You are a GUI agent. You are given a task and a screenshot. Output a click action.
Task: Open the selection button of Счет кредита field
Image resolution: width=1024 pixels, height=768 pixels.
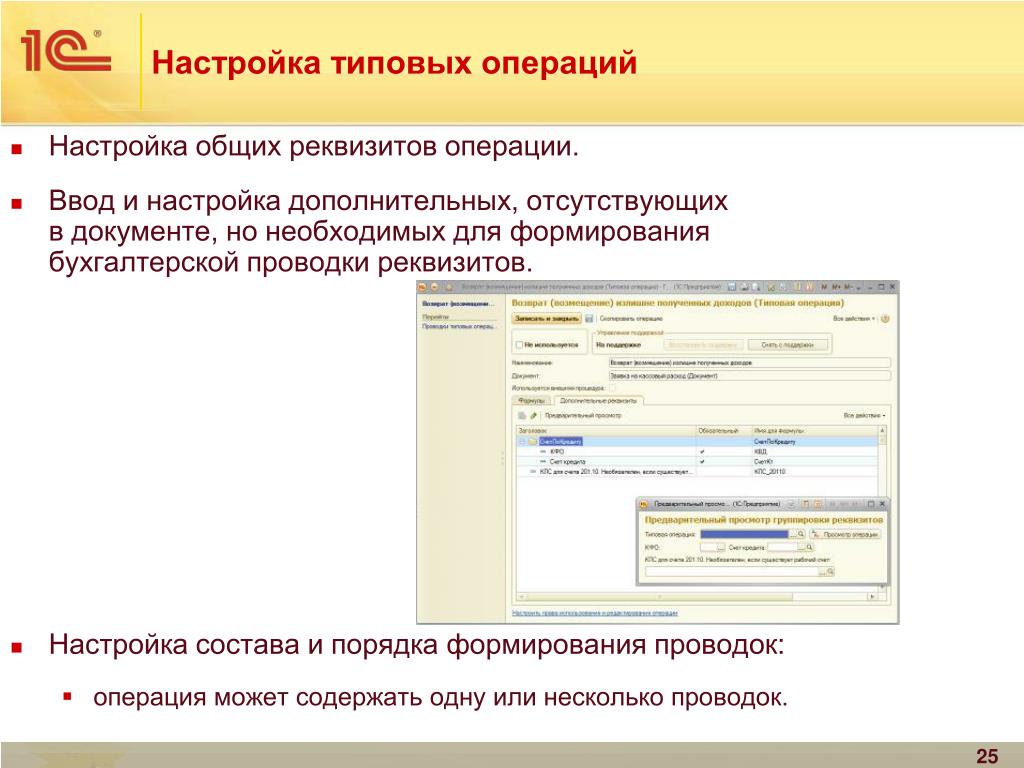click(x=801, y=547)
